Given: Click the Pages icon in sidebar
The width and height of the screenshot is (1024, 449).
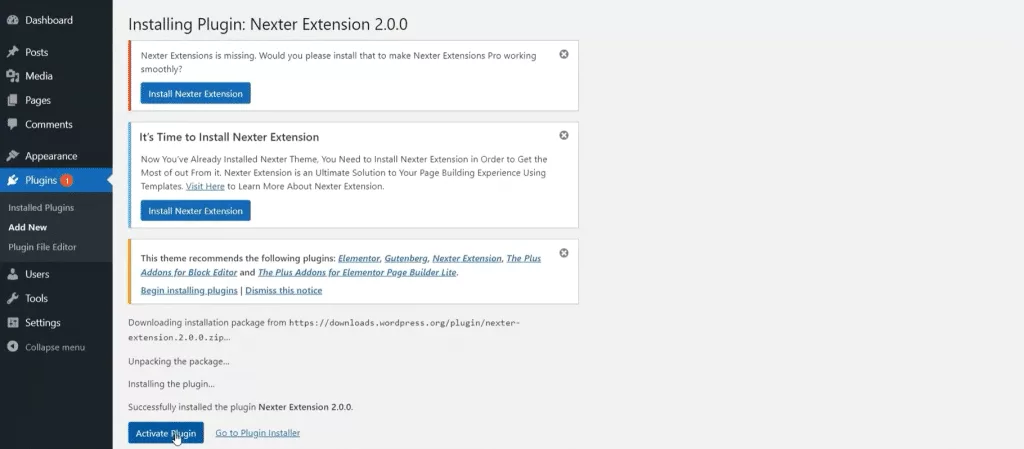Looking at the screenshot, I should [x=12, y=101].
